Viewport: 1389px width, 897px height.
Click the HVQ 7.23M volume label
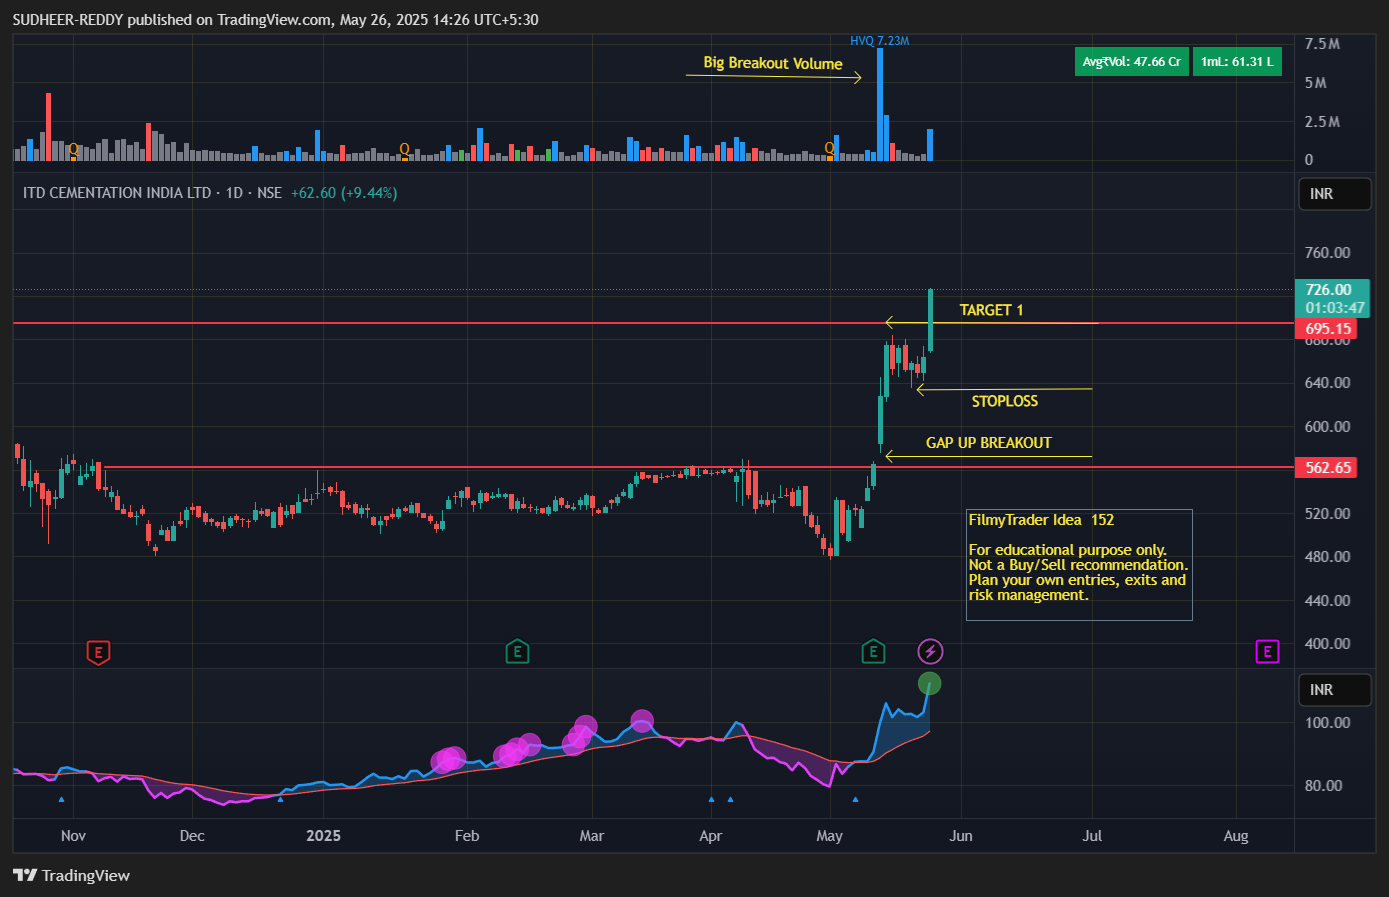click(880, 41)
